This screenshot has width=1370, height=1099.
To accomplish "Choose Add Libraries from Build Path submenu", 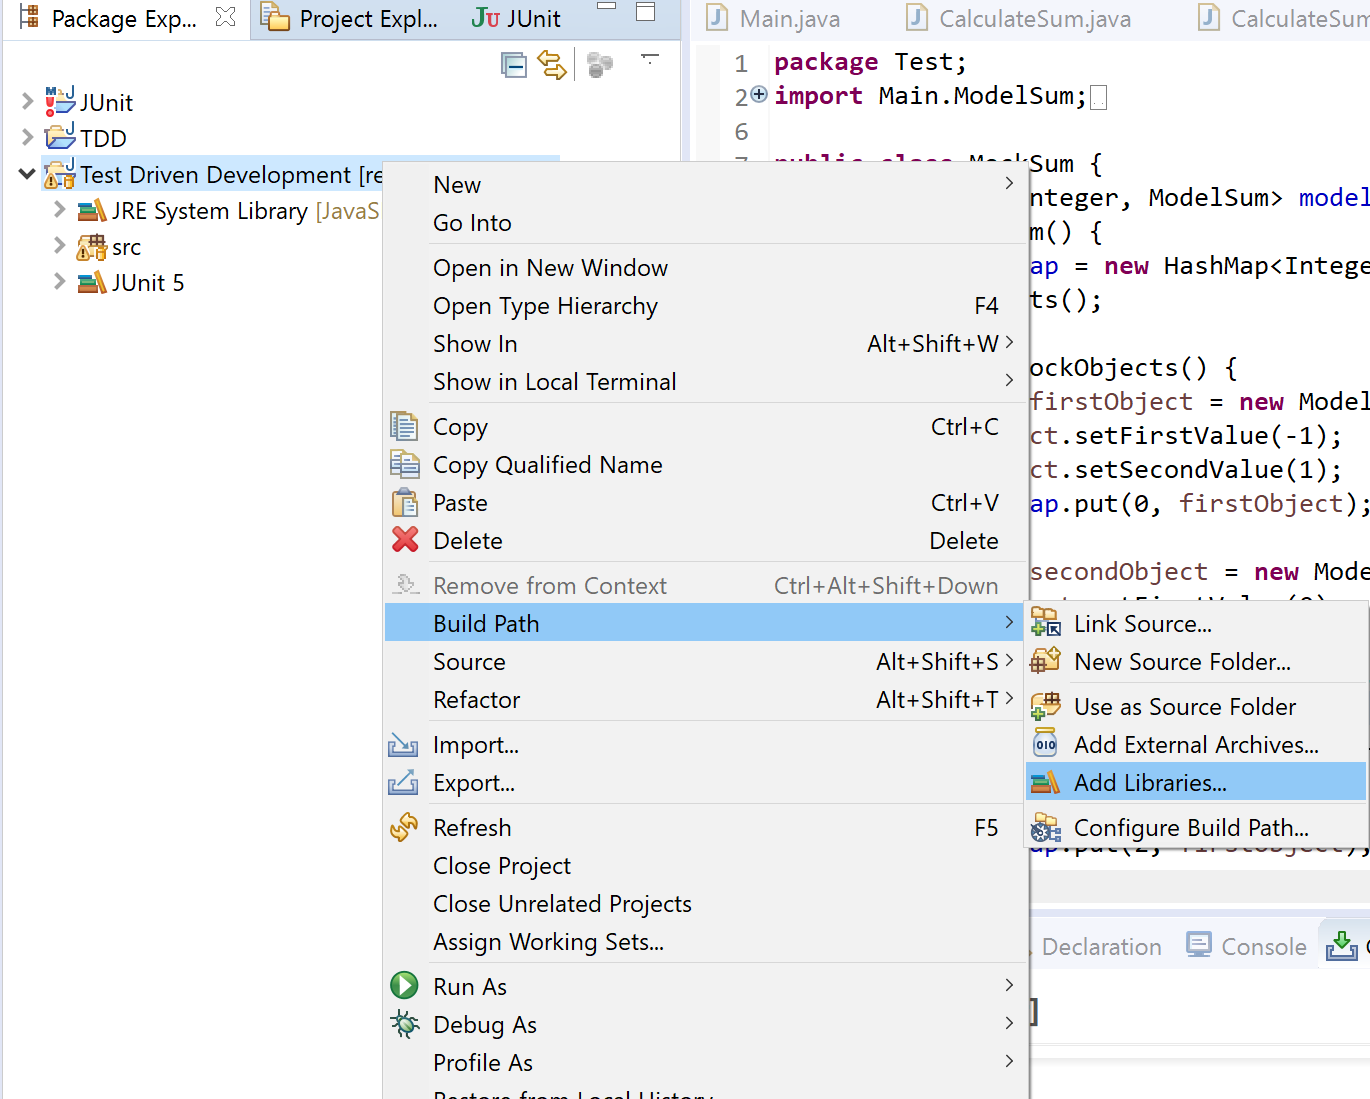I will click(x=1149, y=783).
